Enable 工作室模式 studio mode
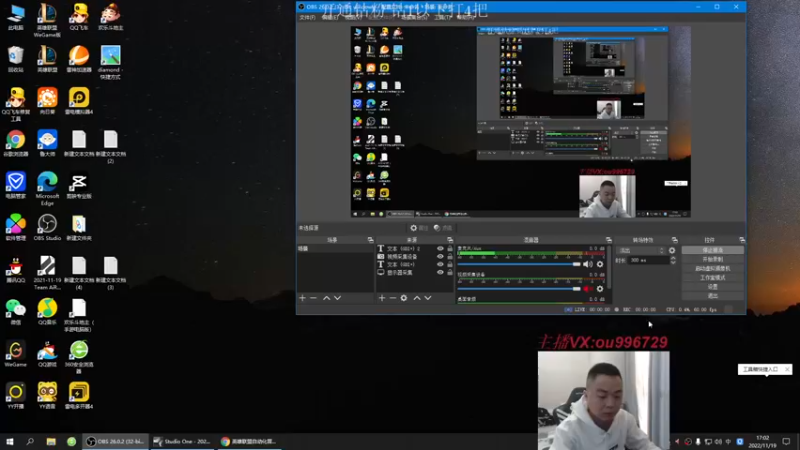Screen dimensions: 800x450 point(712,278)
